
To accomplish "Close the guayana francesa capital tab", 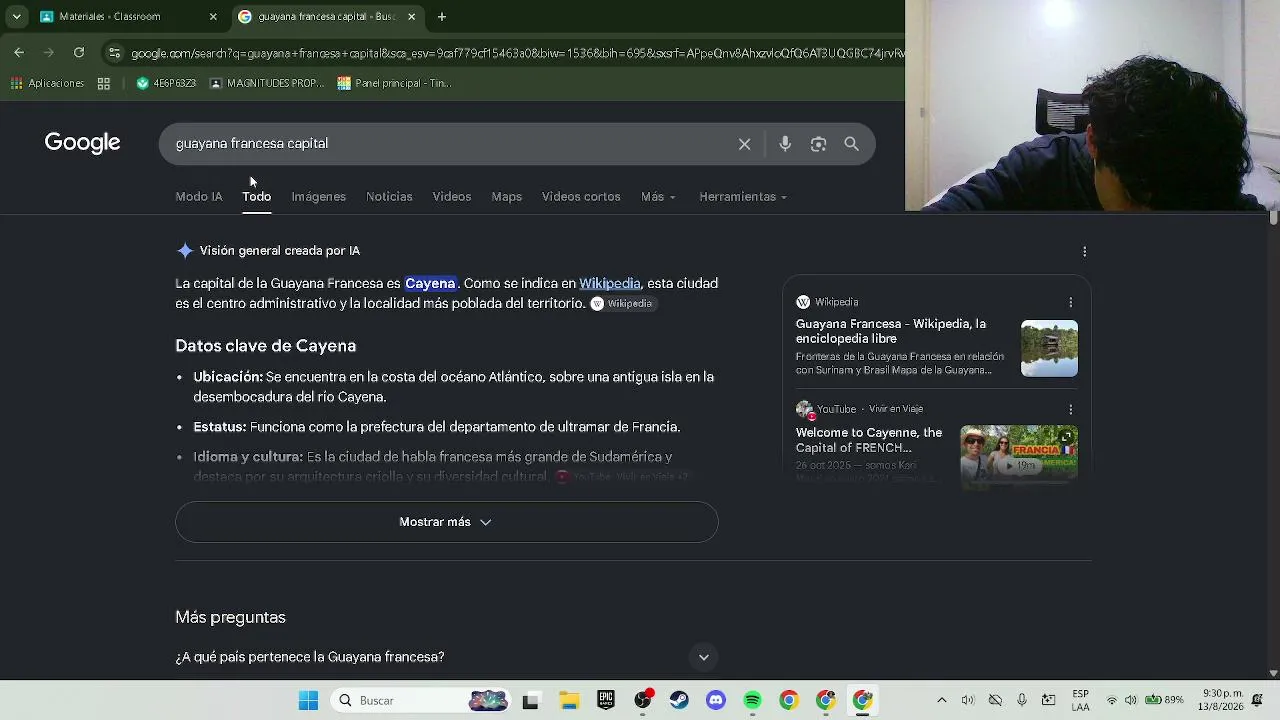I will coord(411,17).
